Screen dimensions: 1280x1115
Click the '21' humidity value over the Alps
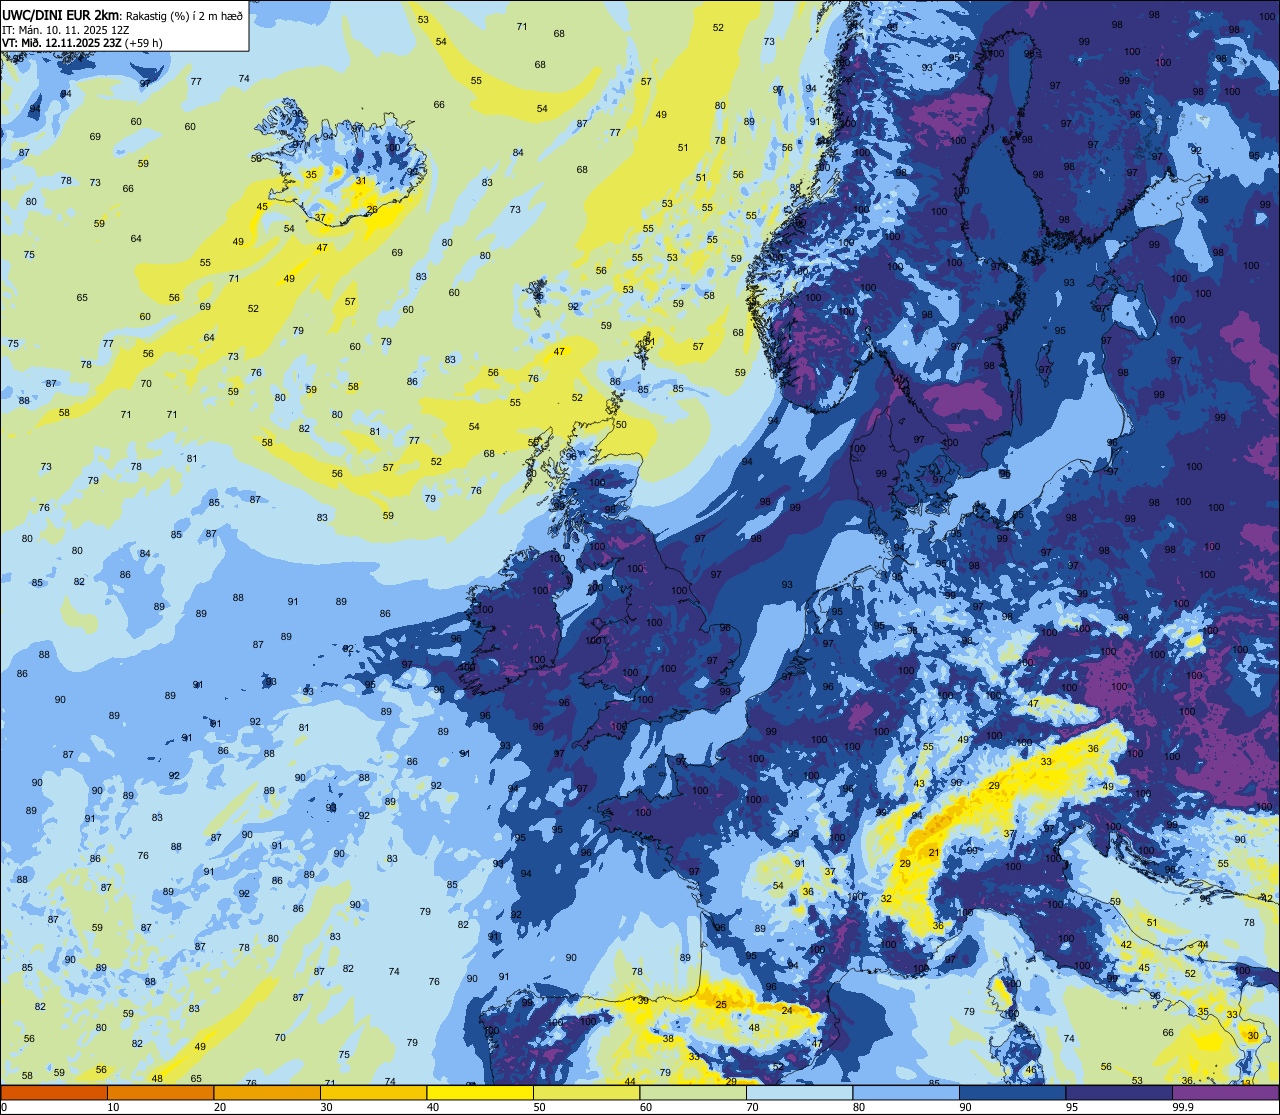click(934, 853)
